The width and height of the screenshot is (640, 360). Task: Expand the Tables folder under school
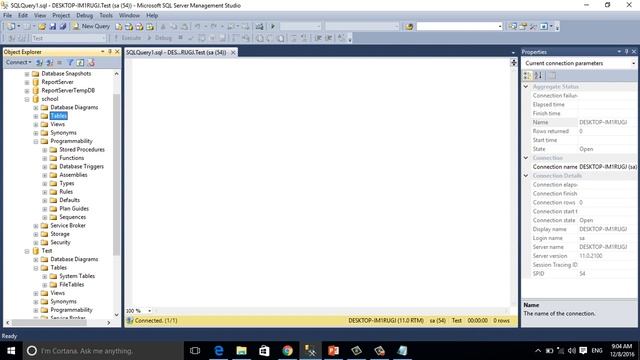click(x=36, y=116)
